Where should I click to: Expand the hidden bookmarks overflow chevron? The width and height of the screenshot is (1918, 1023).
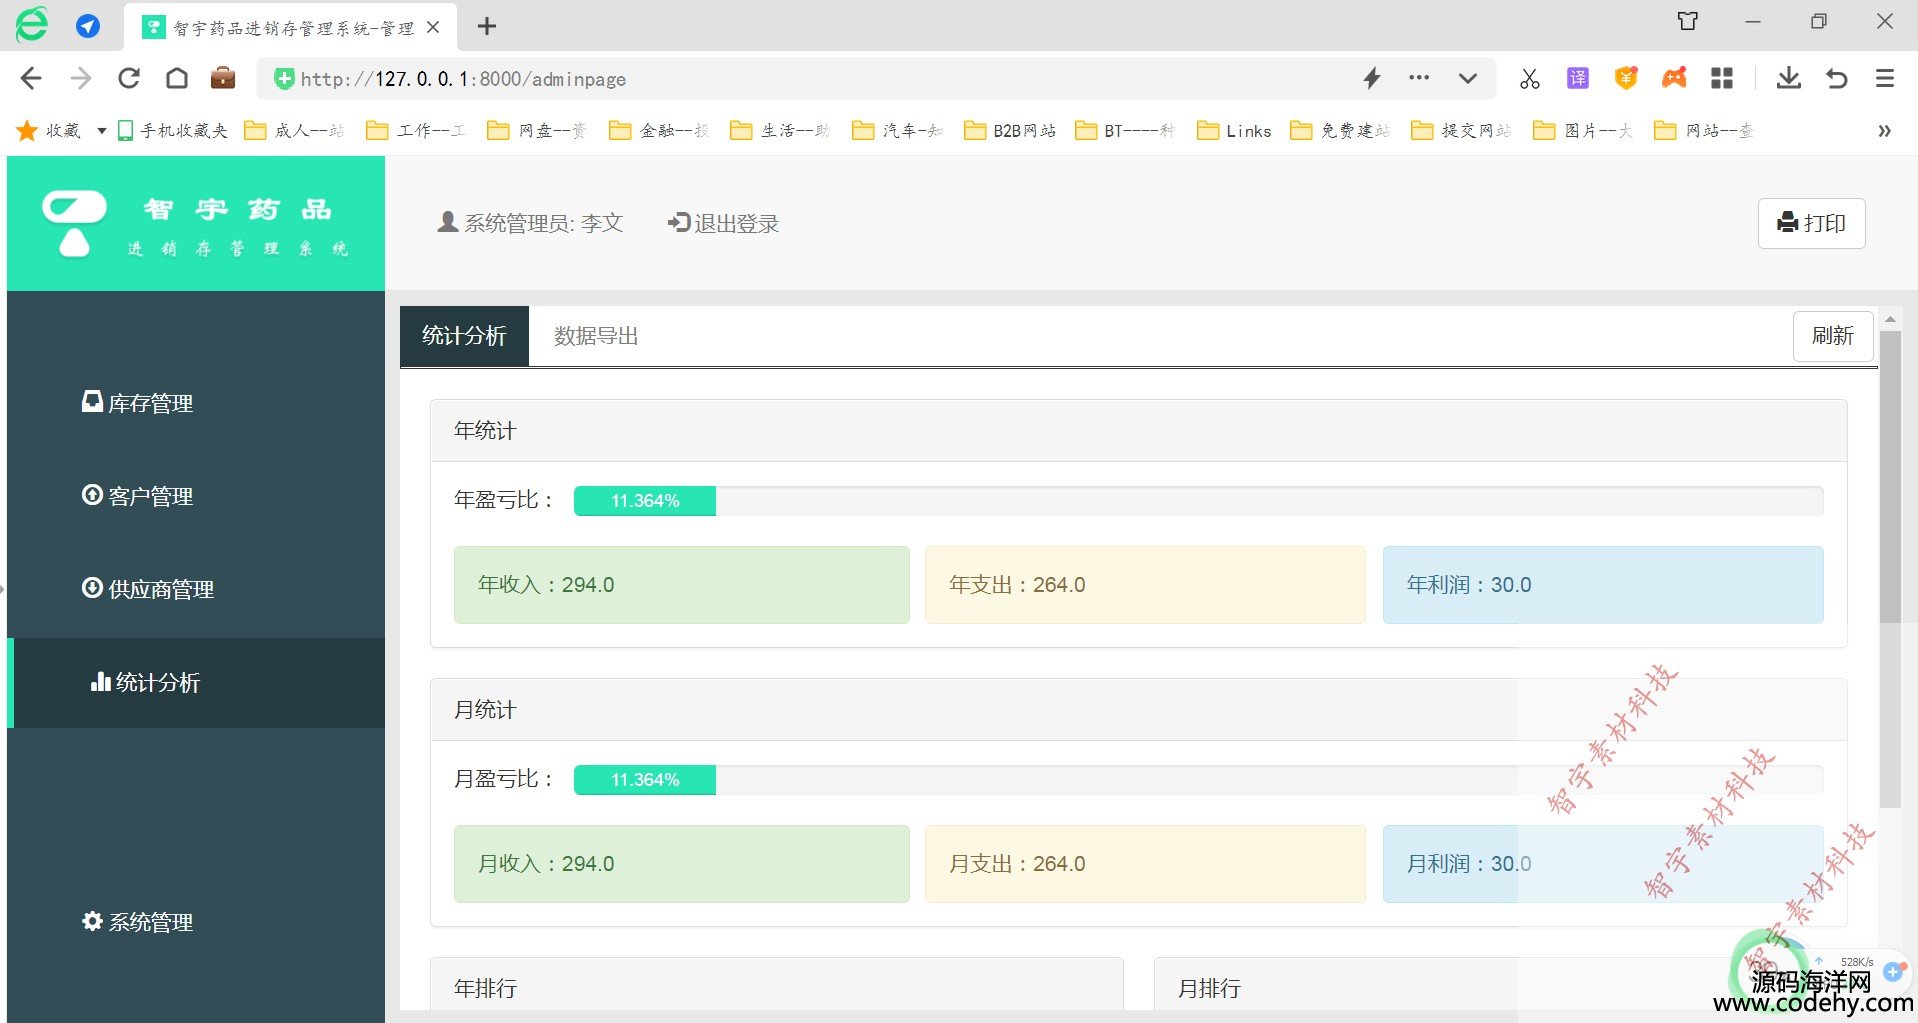tap(1884, 131)
